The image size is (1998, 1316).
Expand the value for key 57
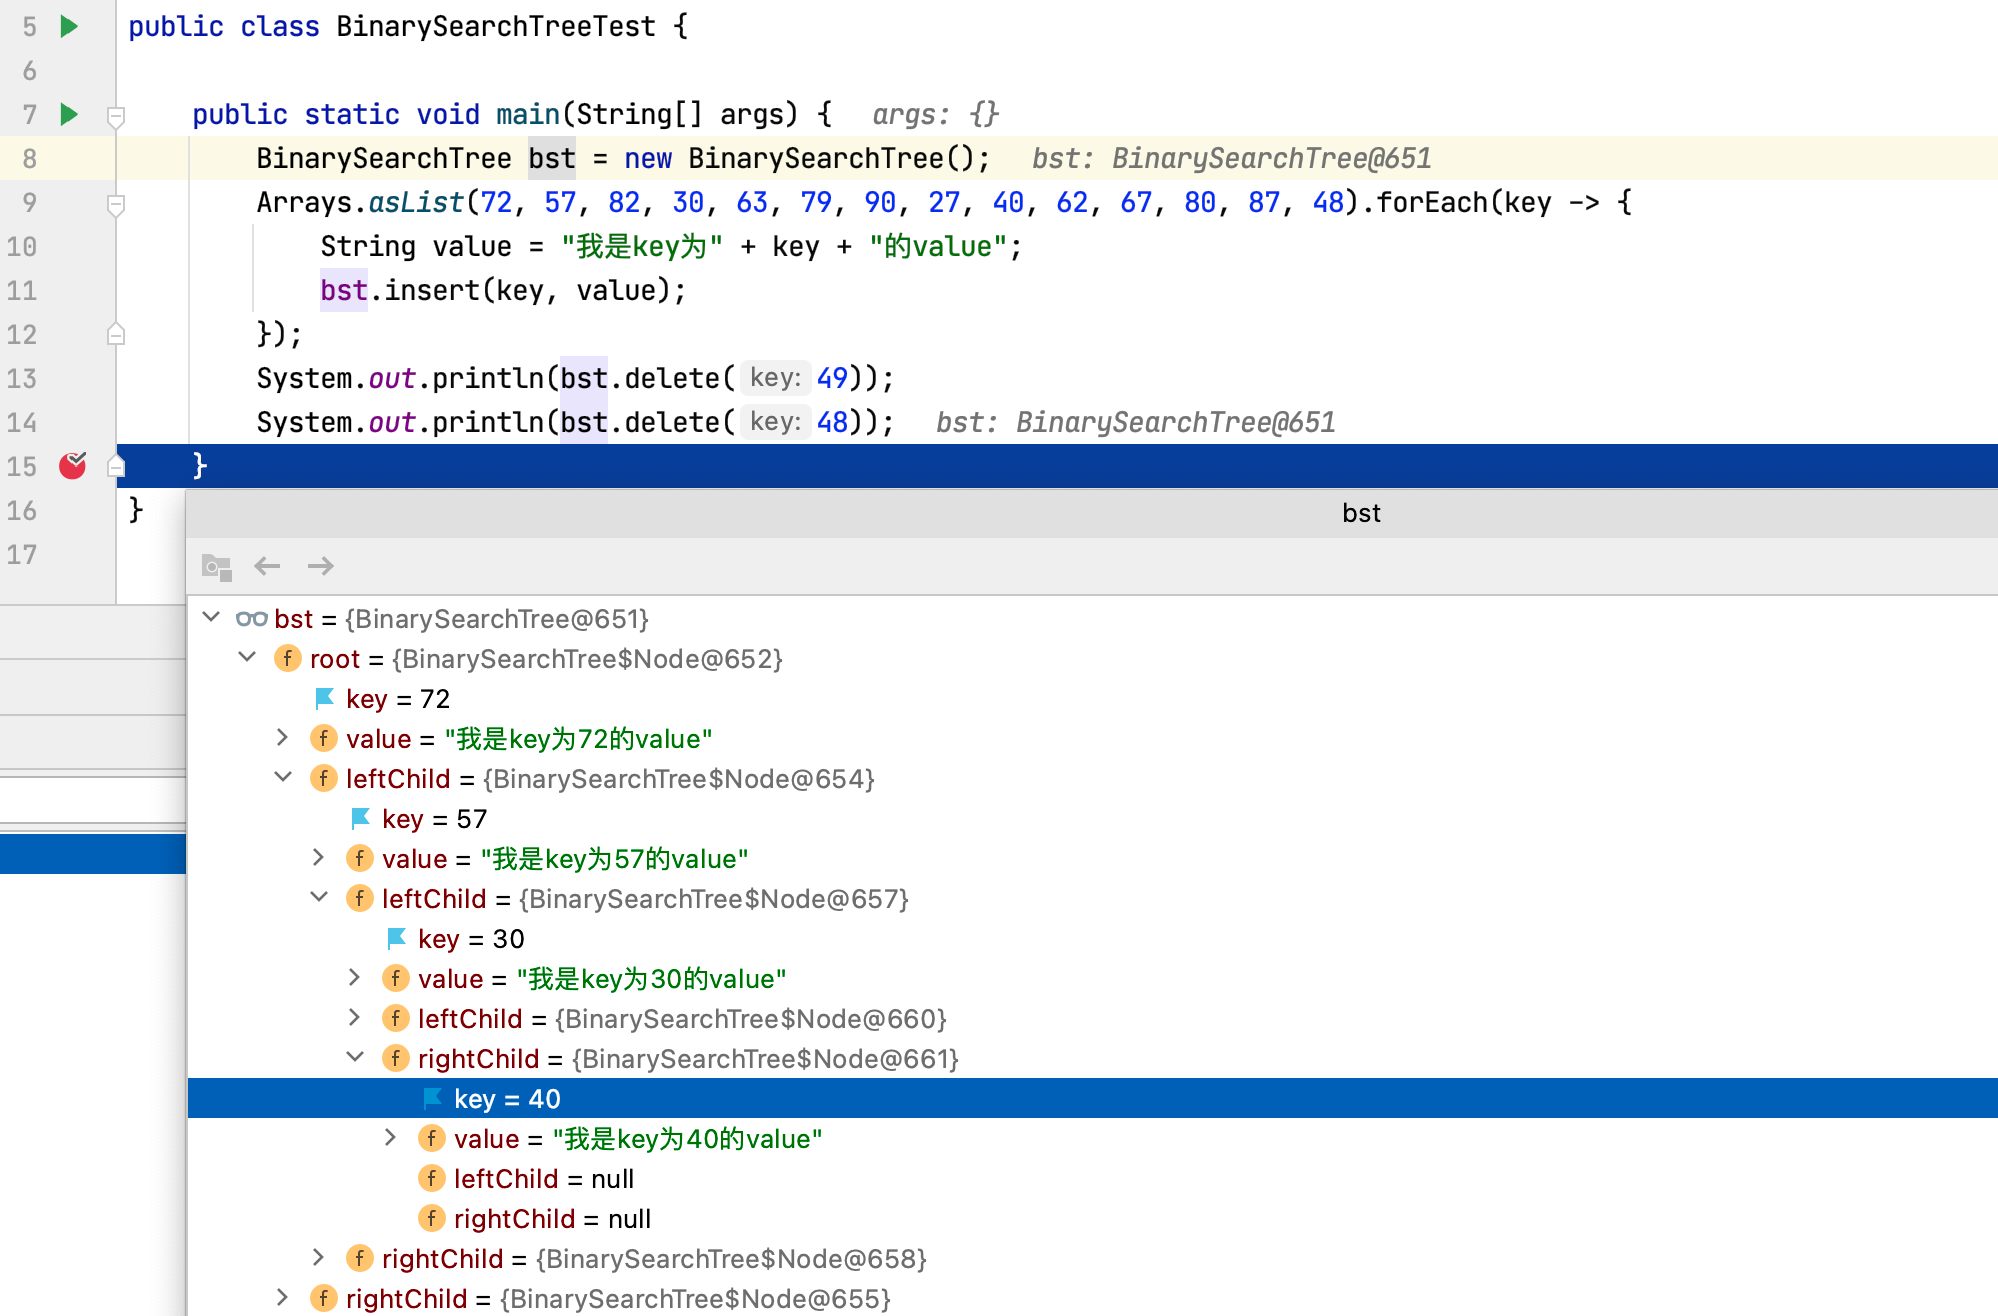click(319, 858)
